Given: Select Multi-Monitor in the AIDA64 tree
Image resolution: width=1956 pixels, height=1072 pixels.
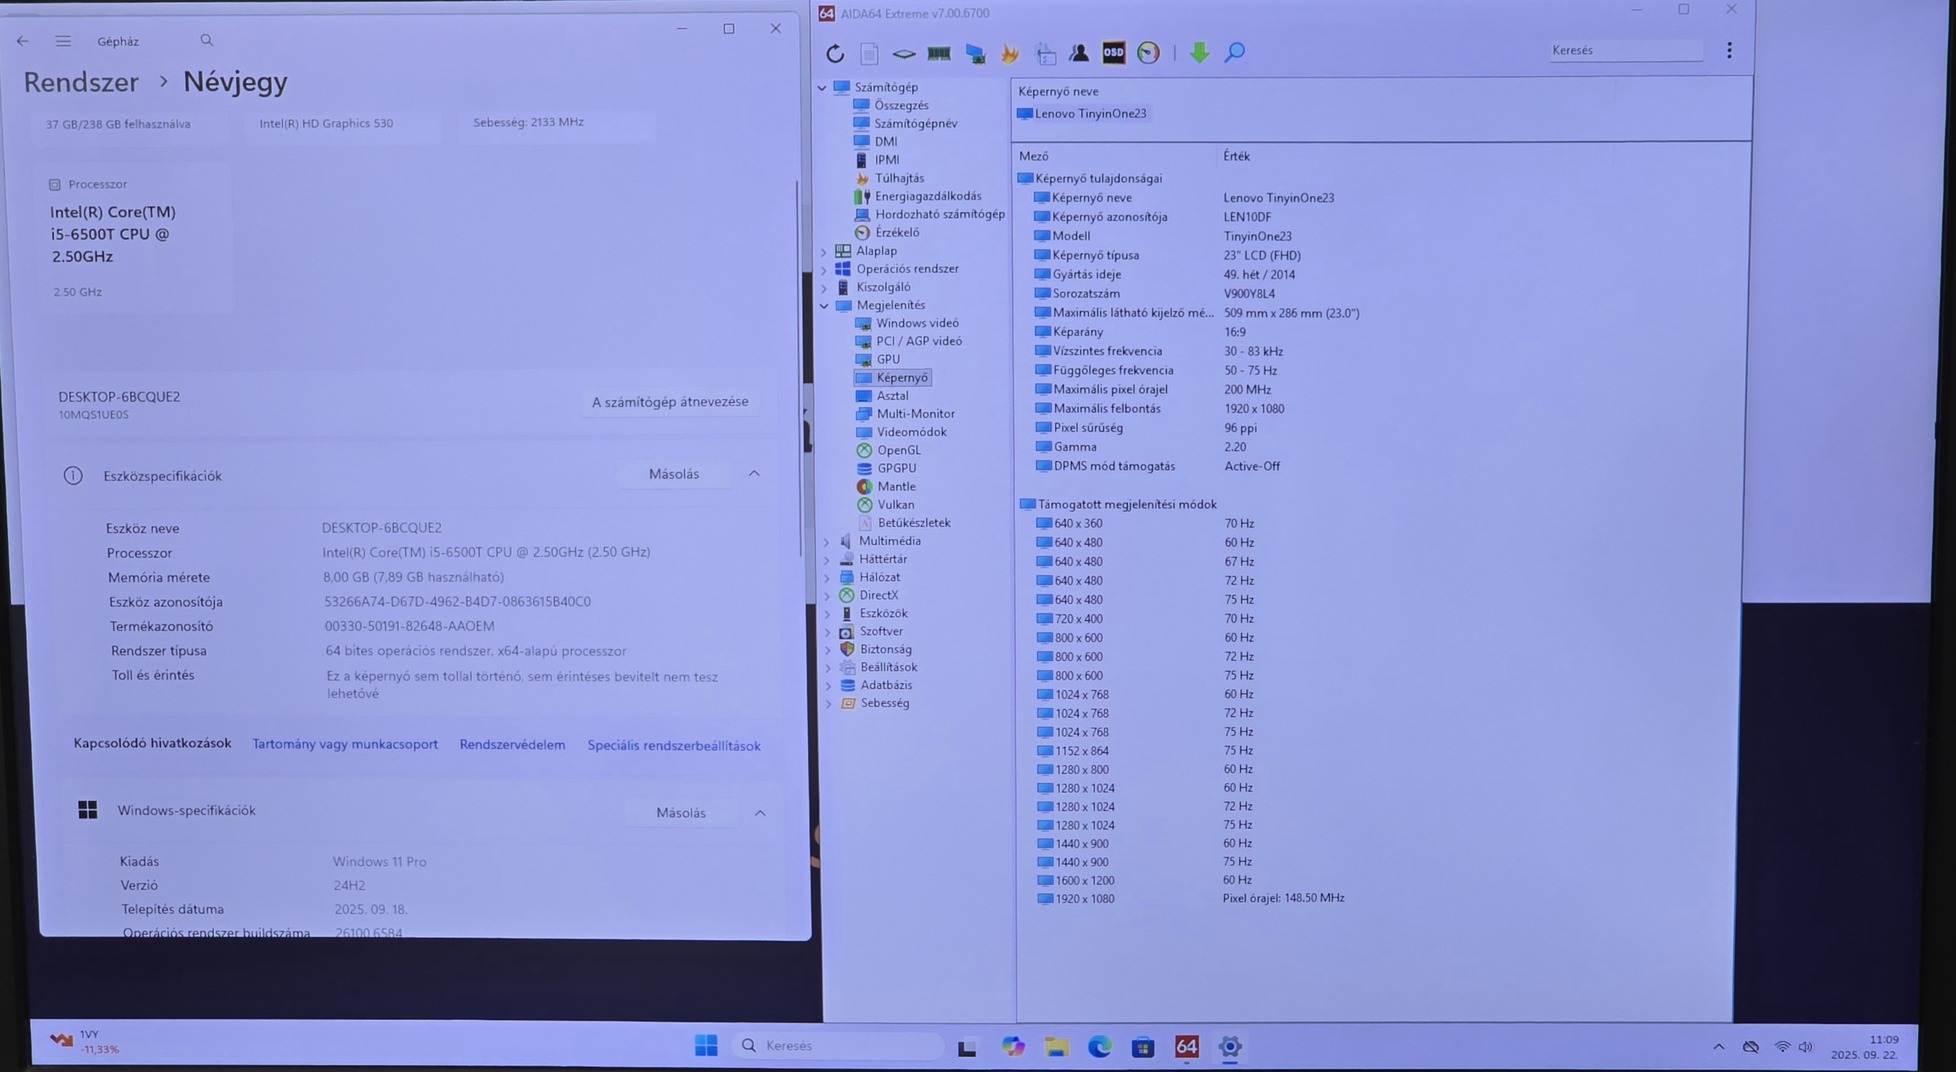Looking at the screenshot, I should (x=915, y=414).
